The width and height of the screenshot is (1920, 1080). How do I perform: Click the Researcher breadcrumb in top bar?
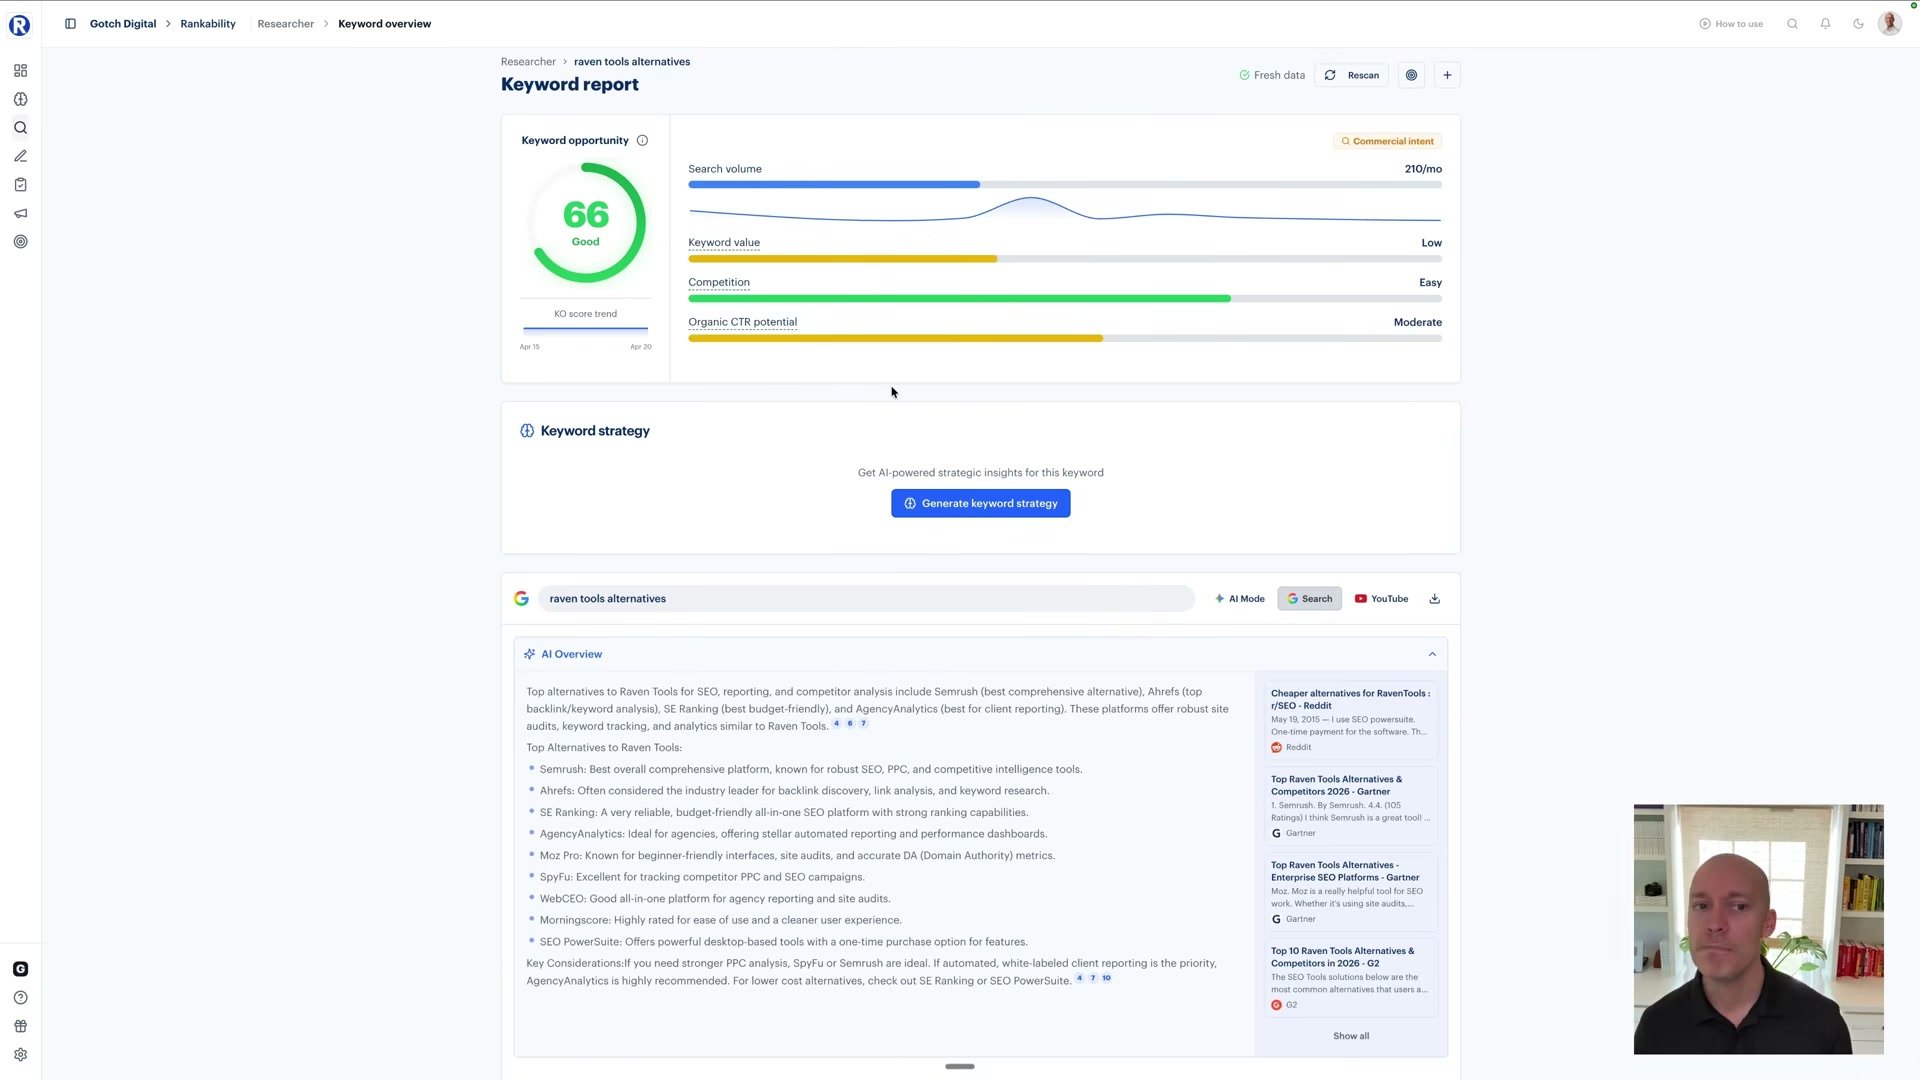pos(286,24)
